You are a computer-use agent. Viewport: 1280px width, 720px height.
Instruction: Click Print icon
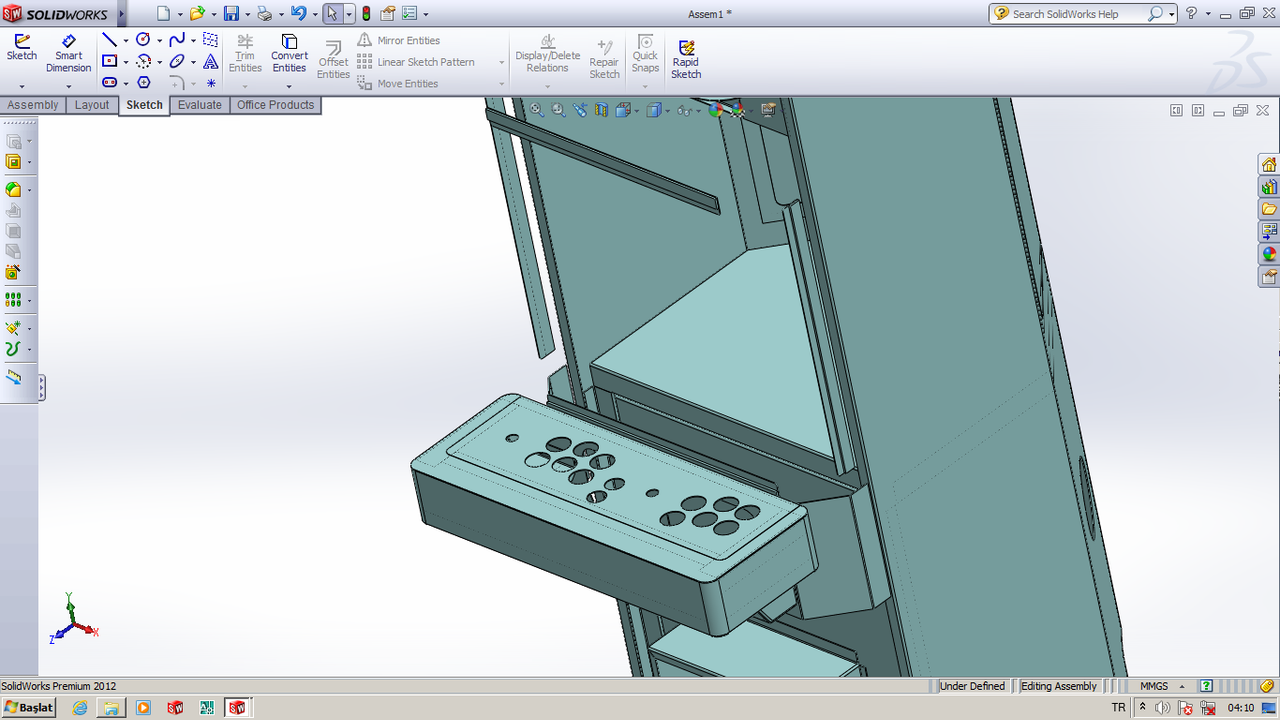pyautogui.click(x=264, y=13)
